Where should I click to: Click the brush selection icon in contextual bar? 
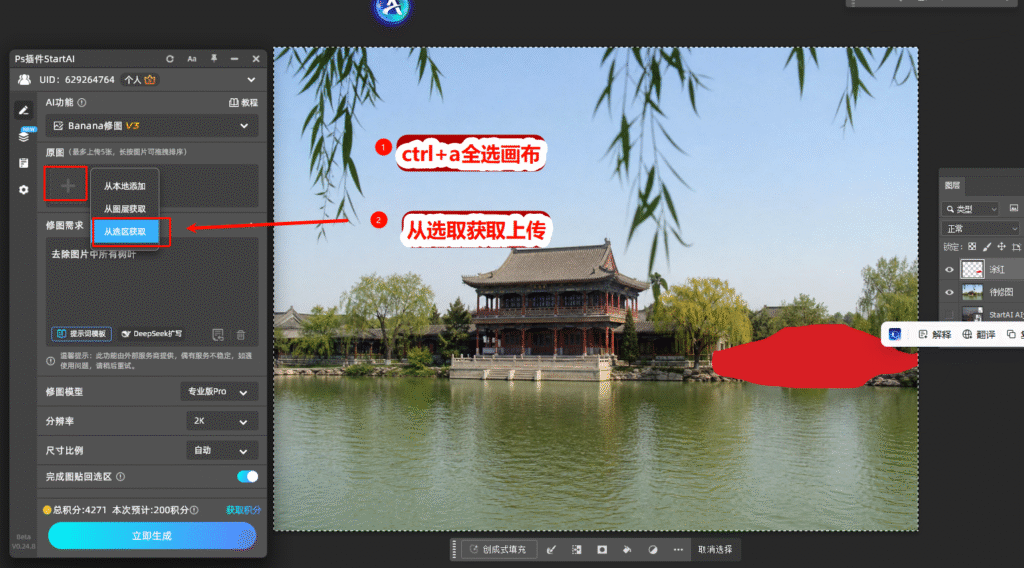click(x=551, y=550)
